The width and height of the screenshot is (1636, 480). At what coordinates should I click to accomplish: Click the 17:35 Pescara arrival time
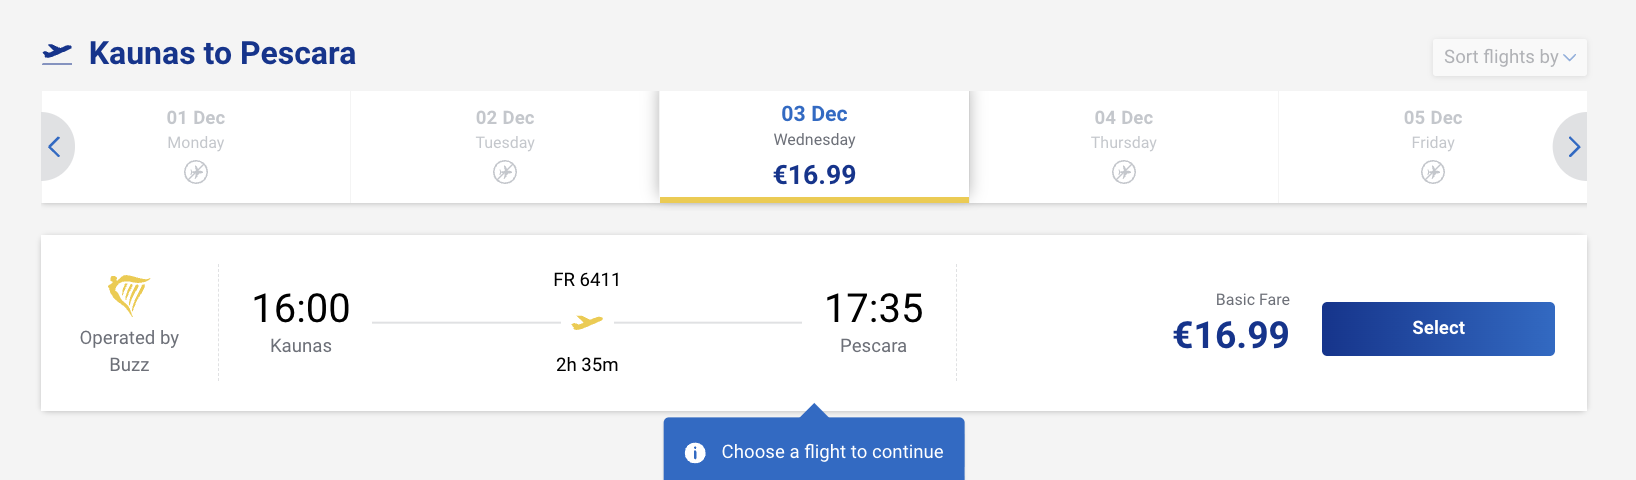(x=873, y=309)
